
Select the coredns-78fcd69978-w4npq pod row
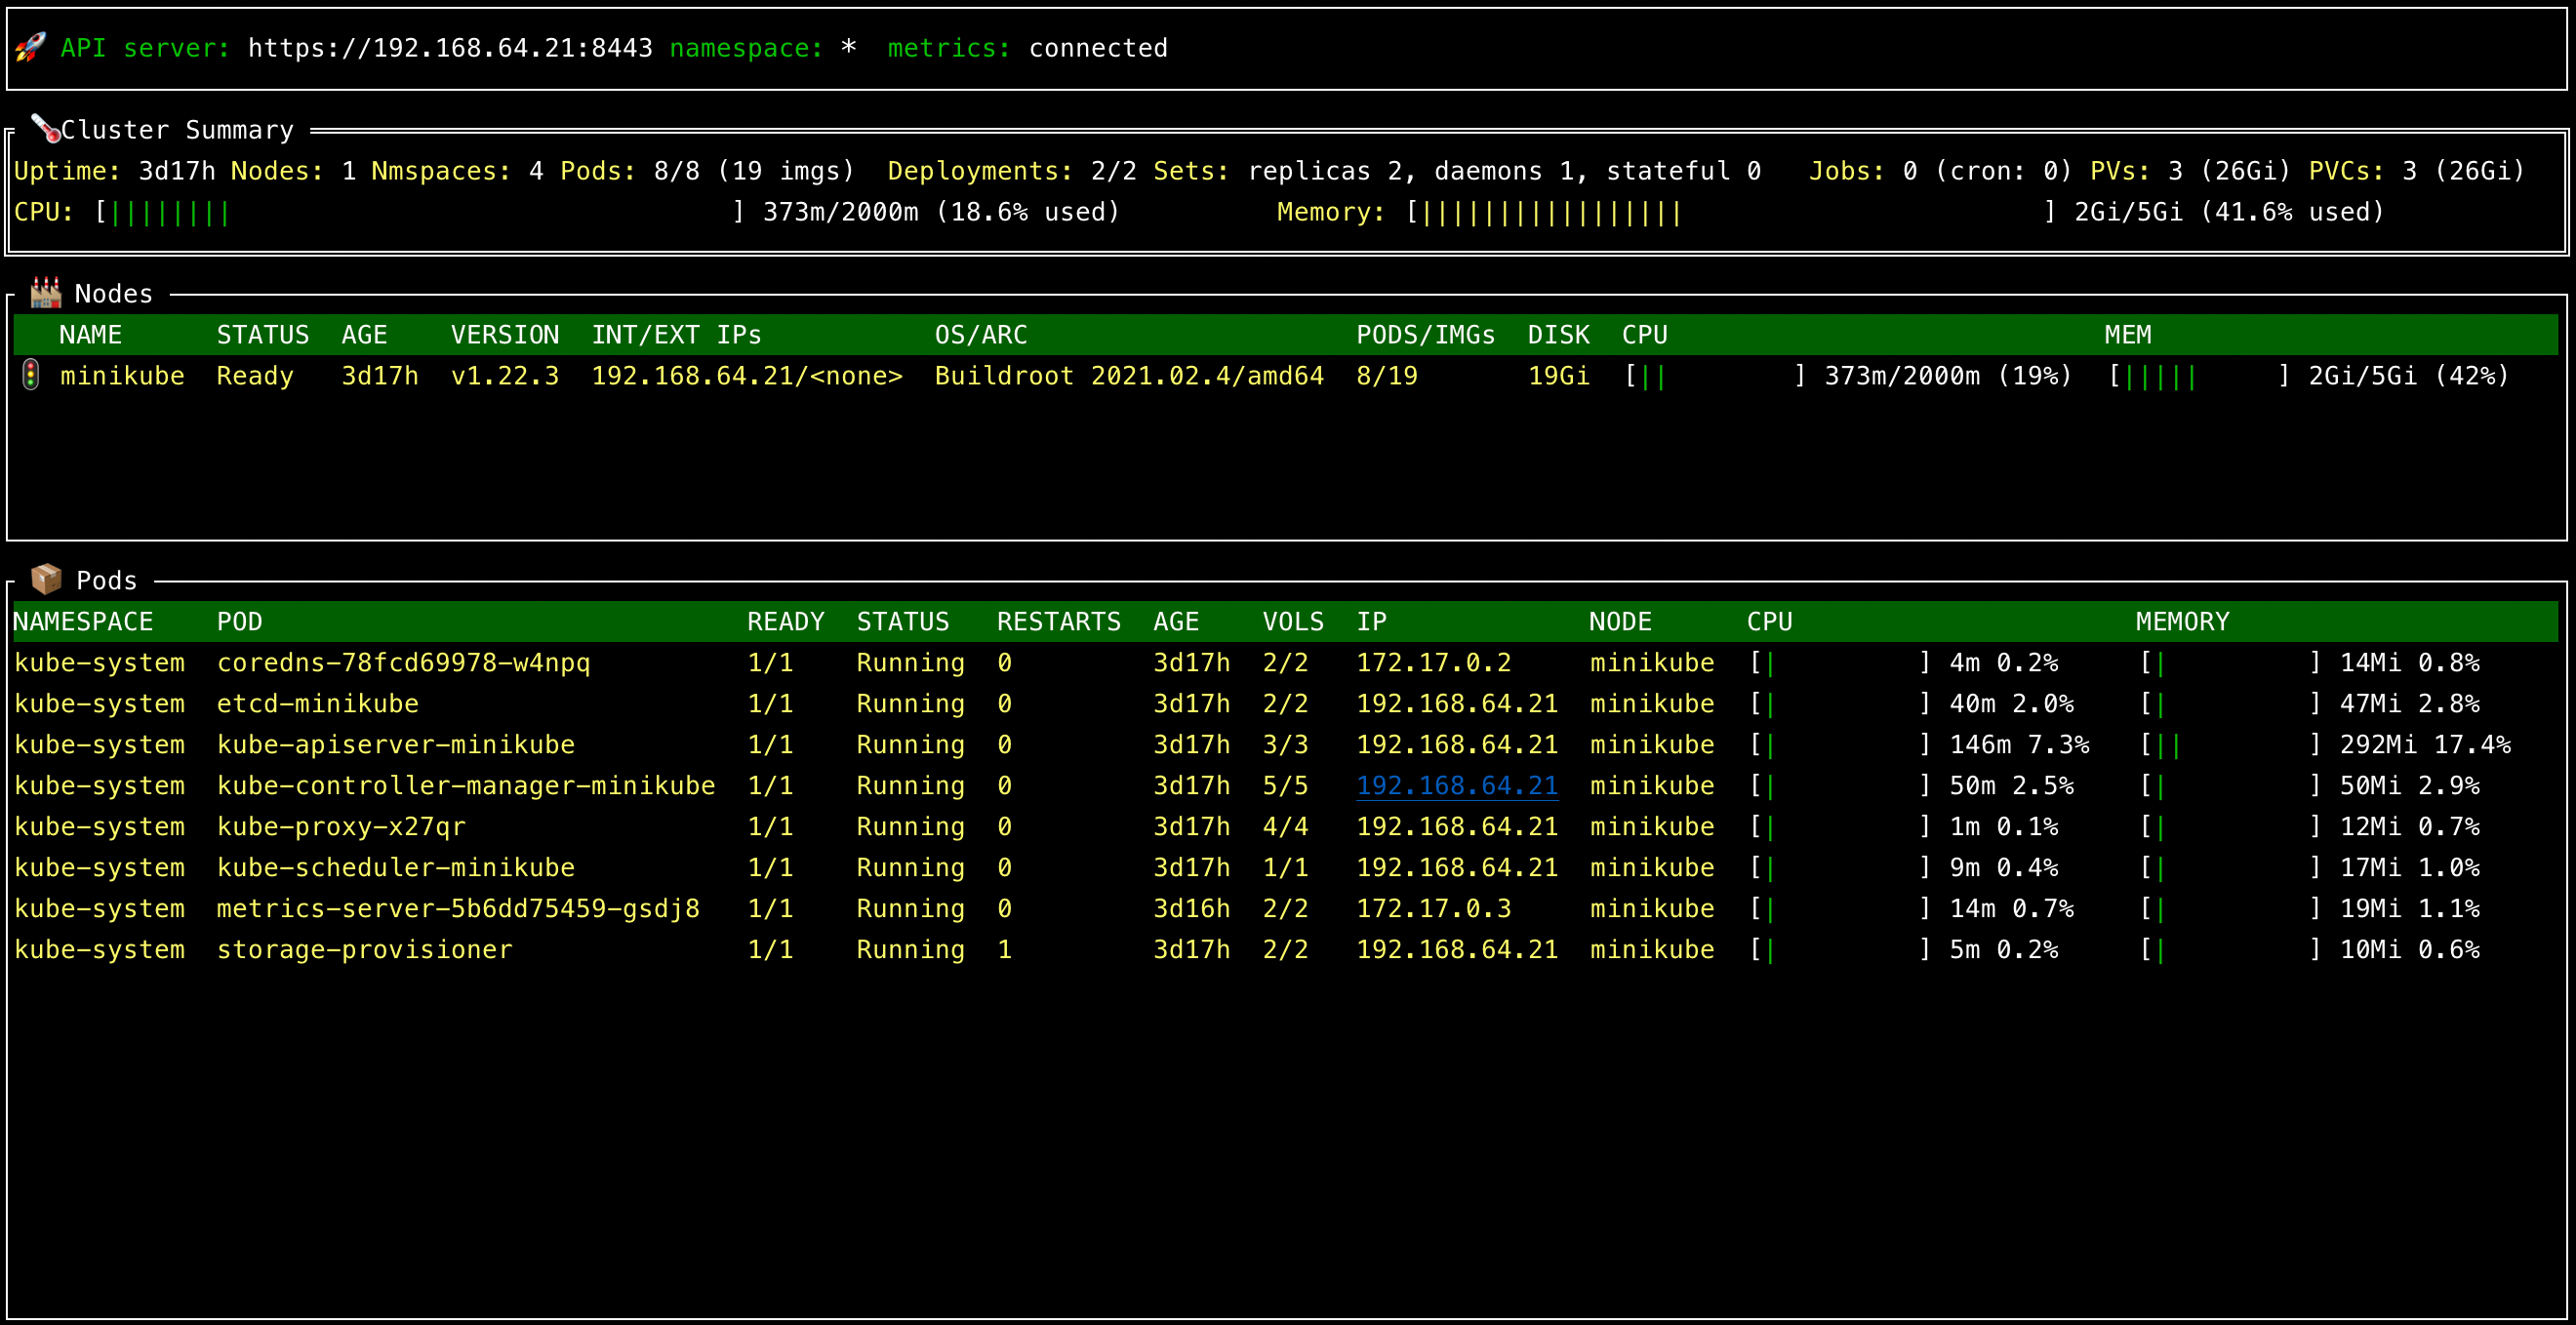403,662
